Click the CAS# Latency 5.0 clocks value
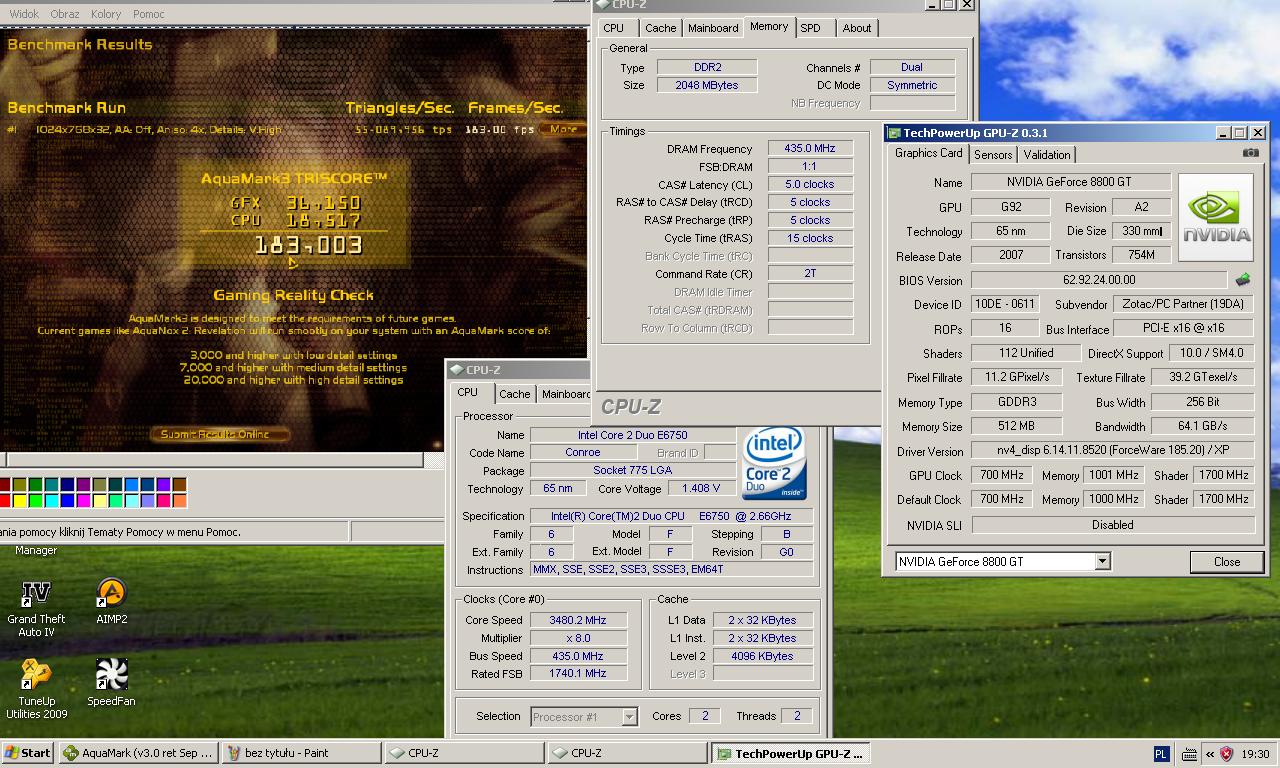The height and width of the screenshot is (768, 1280). point(810,184)
